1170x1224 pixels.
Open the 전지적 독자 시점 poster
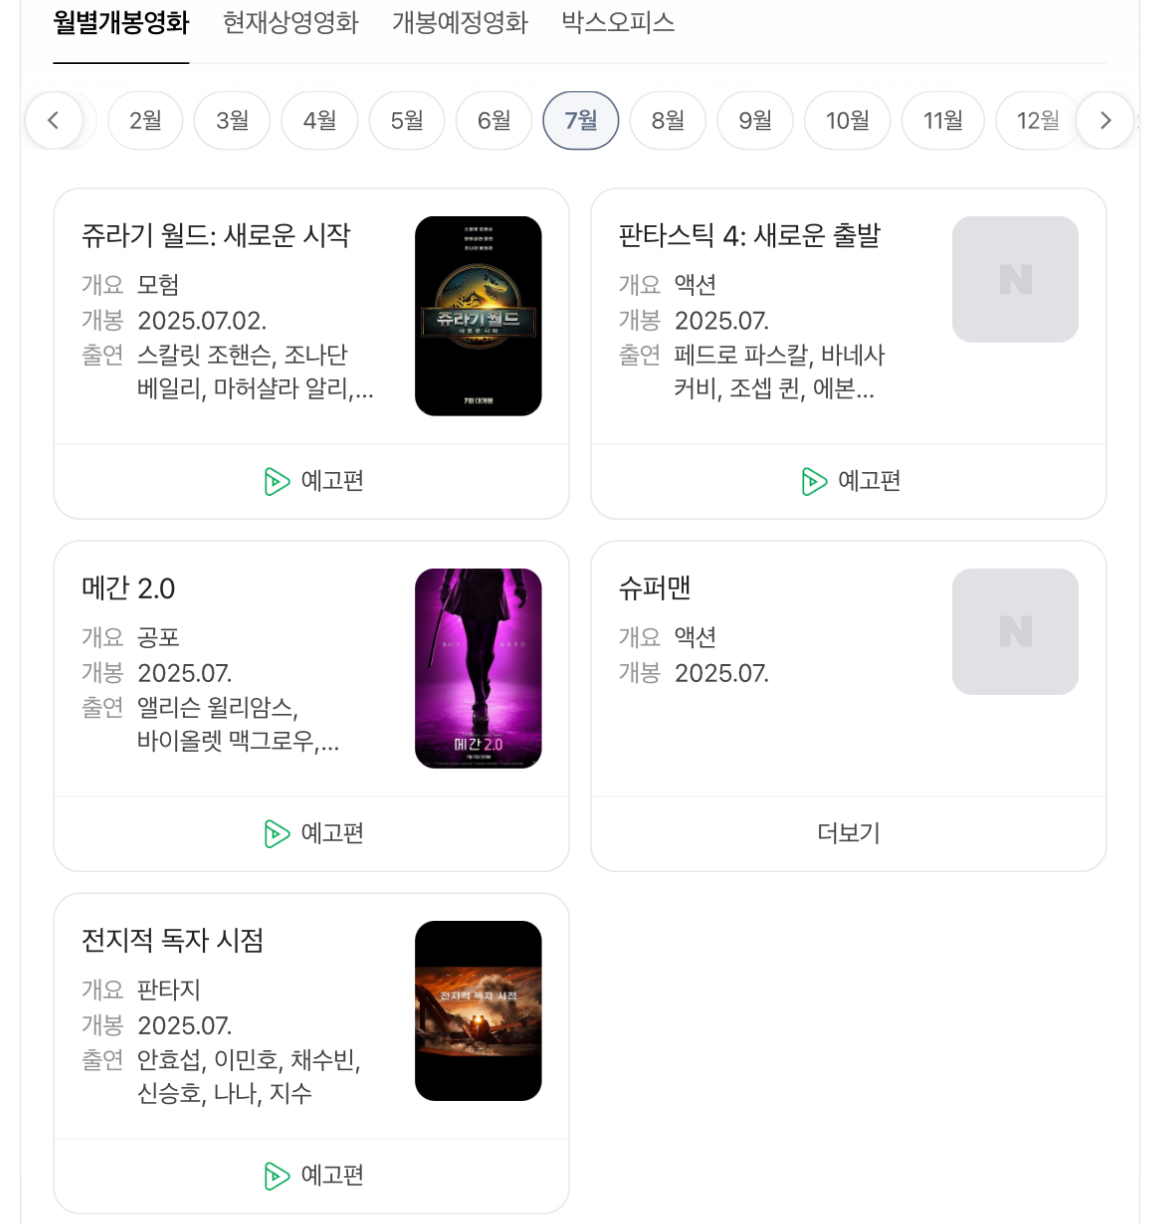[478, 1010]
